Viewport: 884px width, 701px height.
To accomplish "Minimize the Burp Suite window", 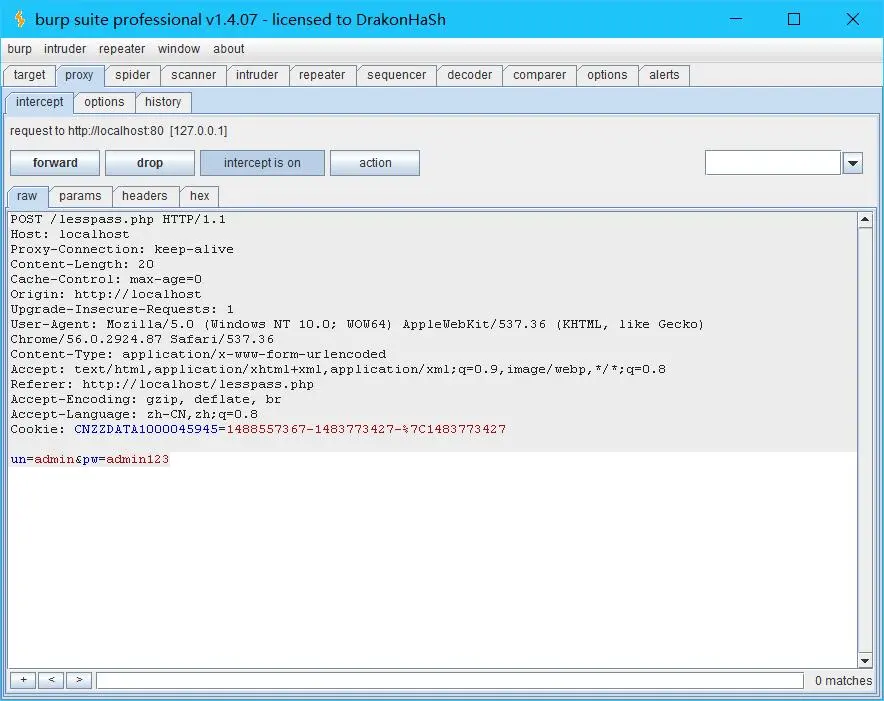I will [736, 19].
